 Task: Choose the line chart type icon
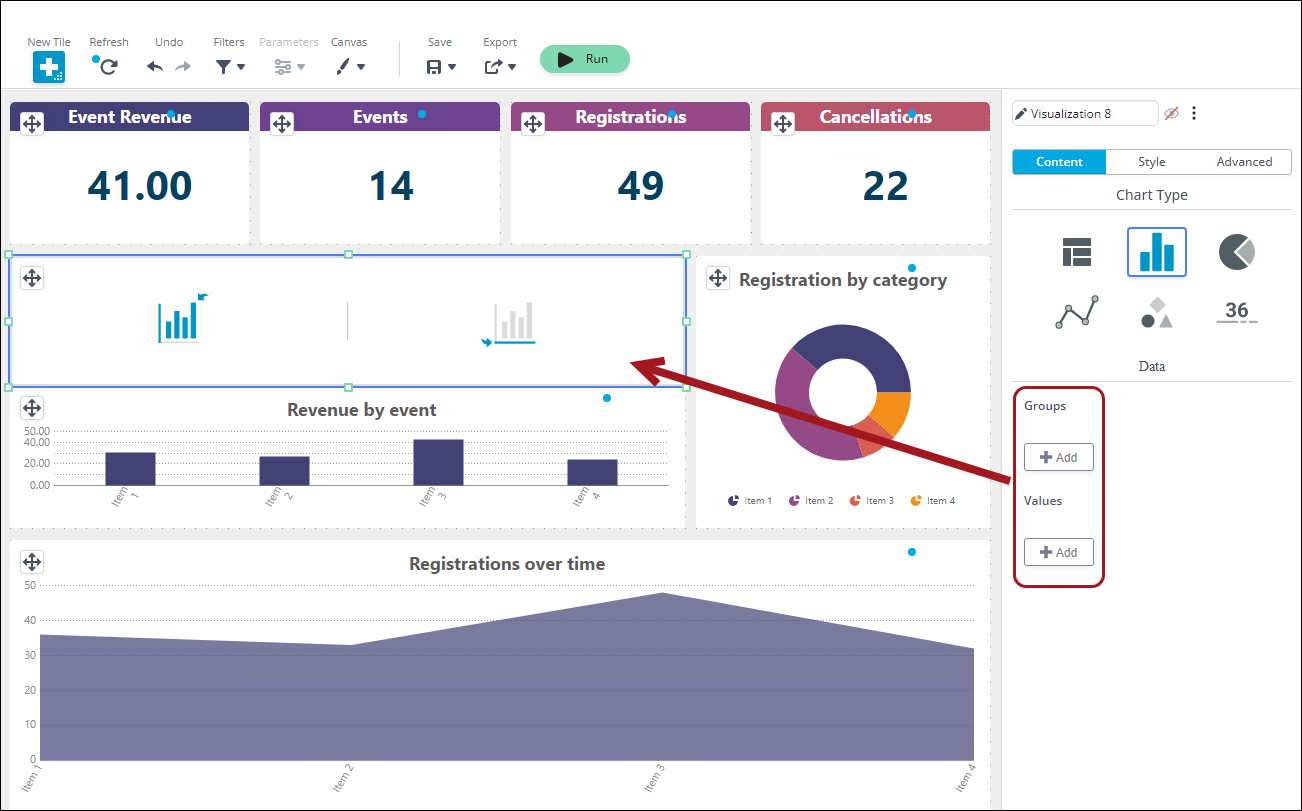[x=1077, y=313]
